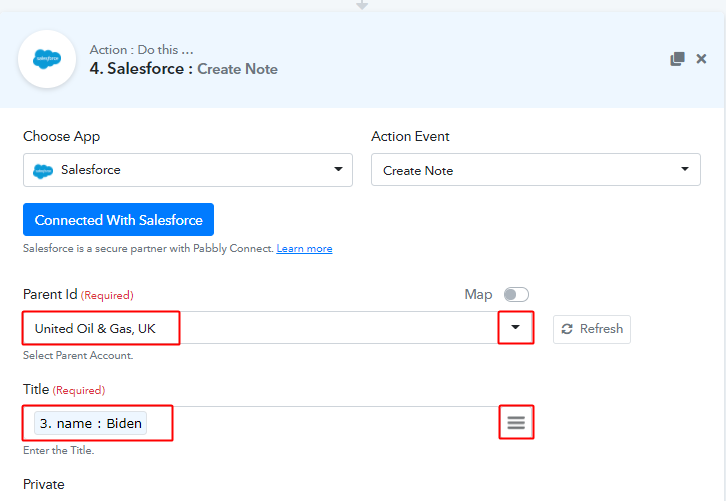Screen dimensions: 726x501
Task: Click the Enter the Title. hint text
Action: point(59,451)
